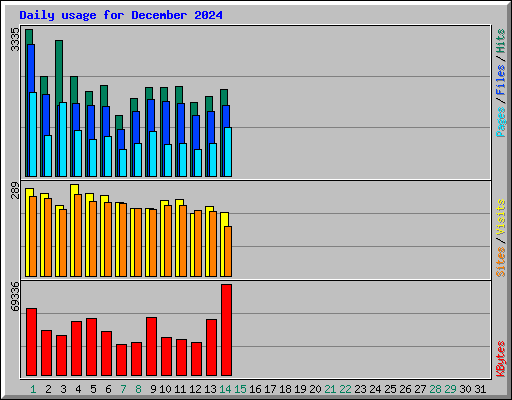Click day 30 on the date axis
Viewport: 512px width, 400px height.
(465, 389)
